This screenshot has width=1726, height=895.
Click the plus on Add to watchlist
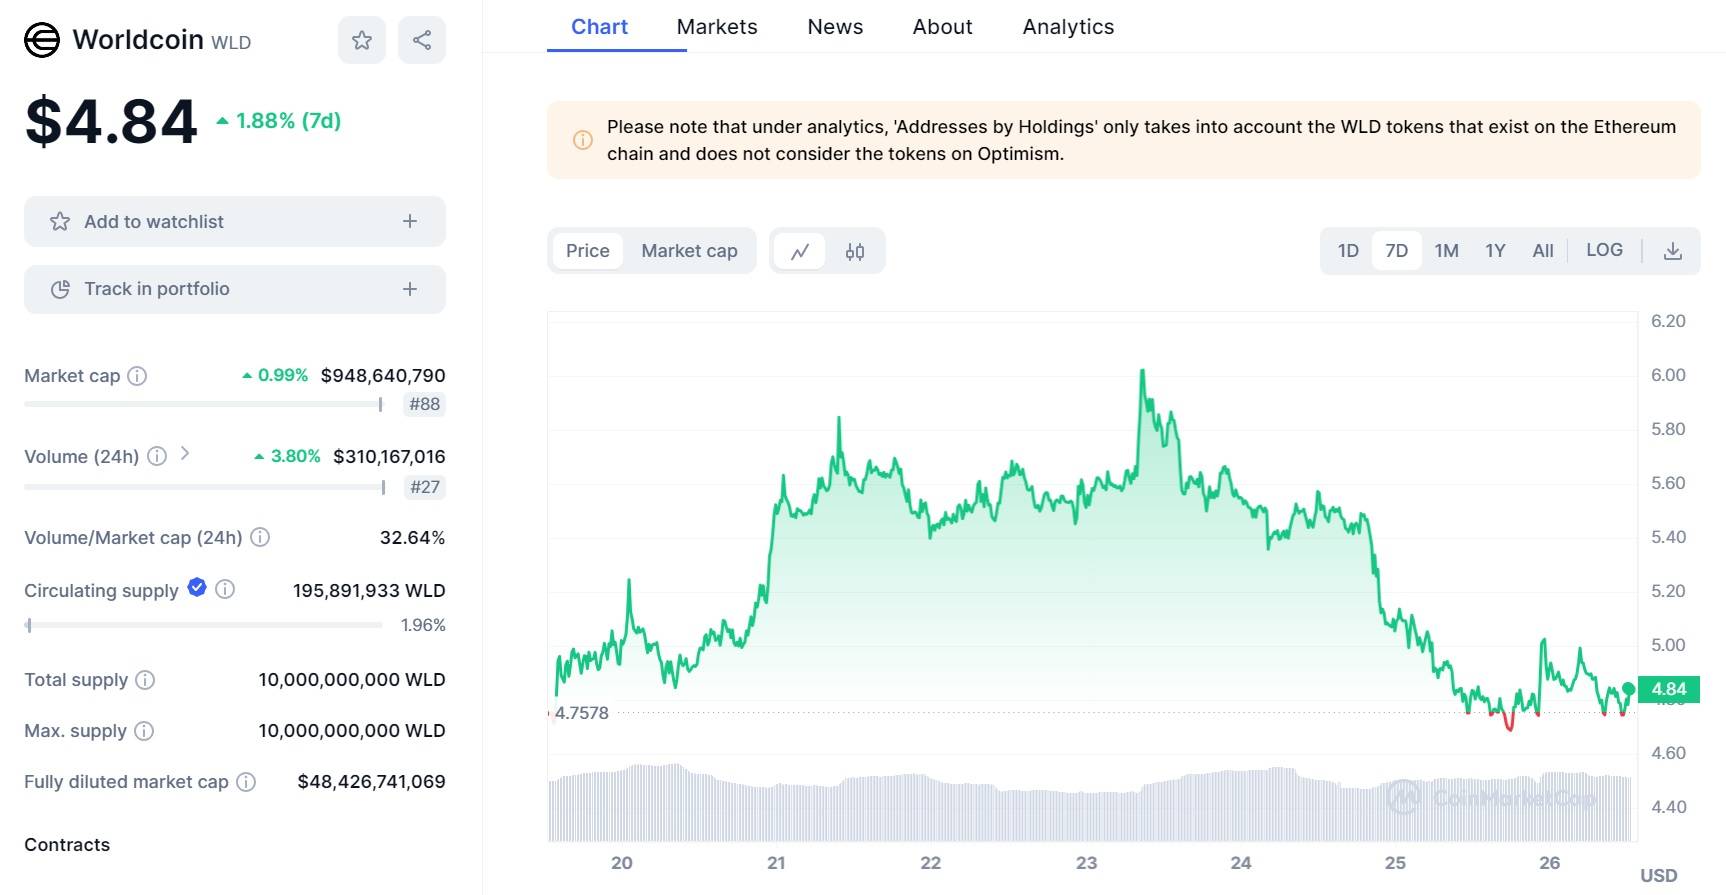(410, 221)
